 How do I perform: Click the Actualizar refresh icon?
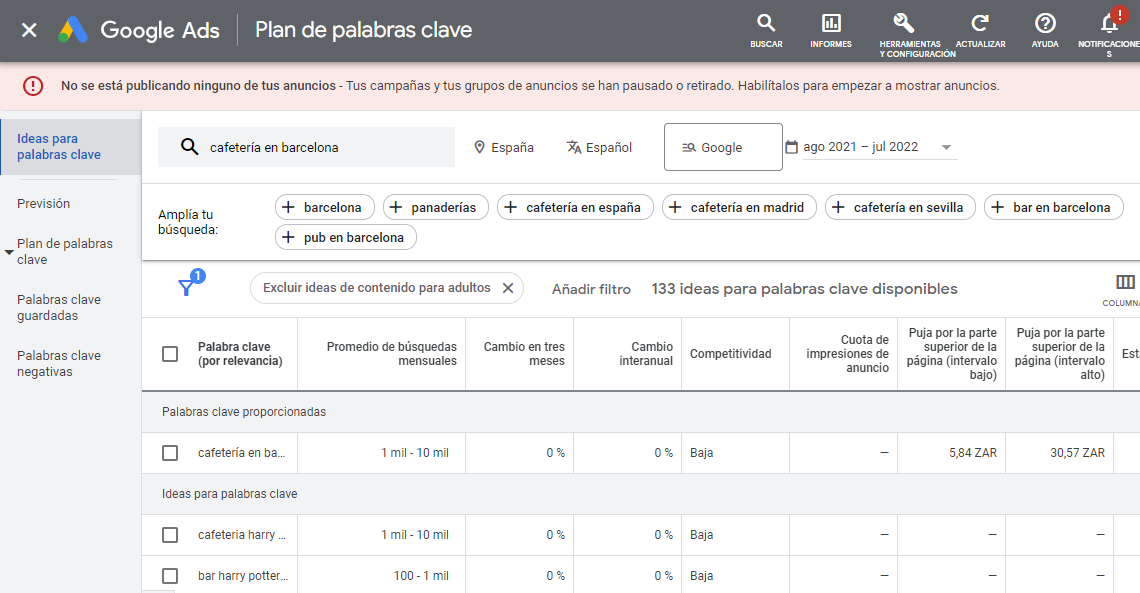pos(980,24)
